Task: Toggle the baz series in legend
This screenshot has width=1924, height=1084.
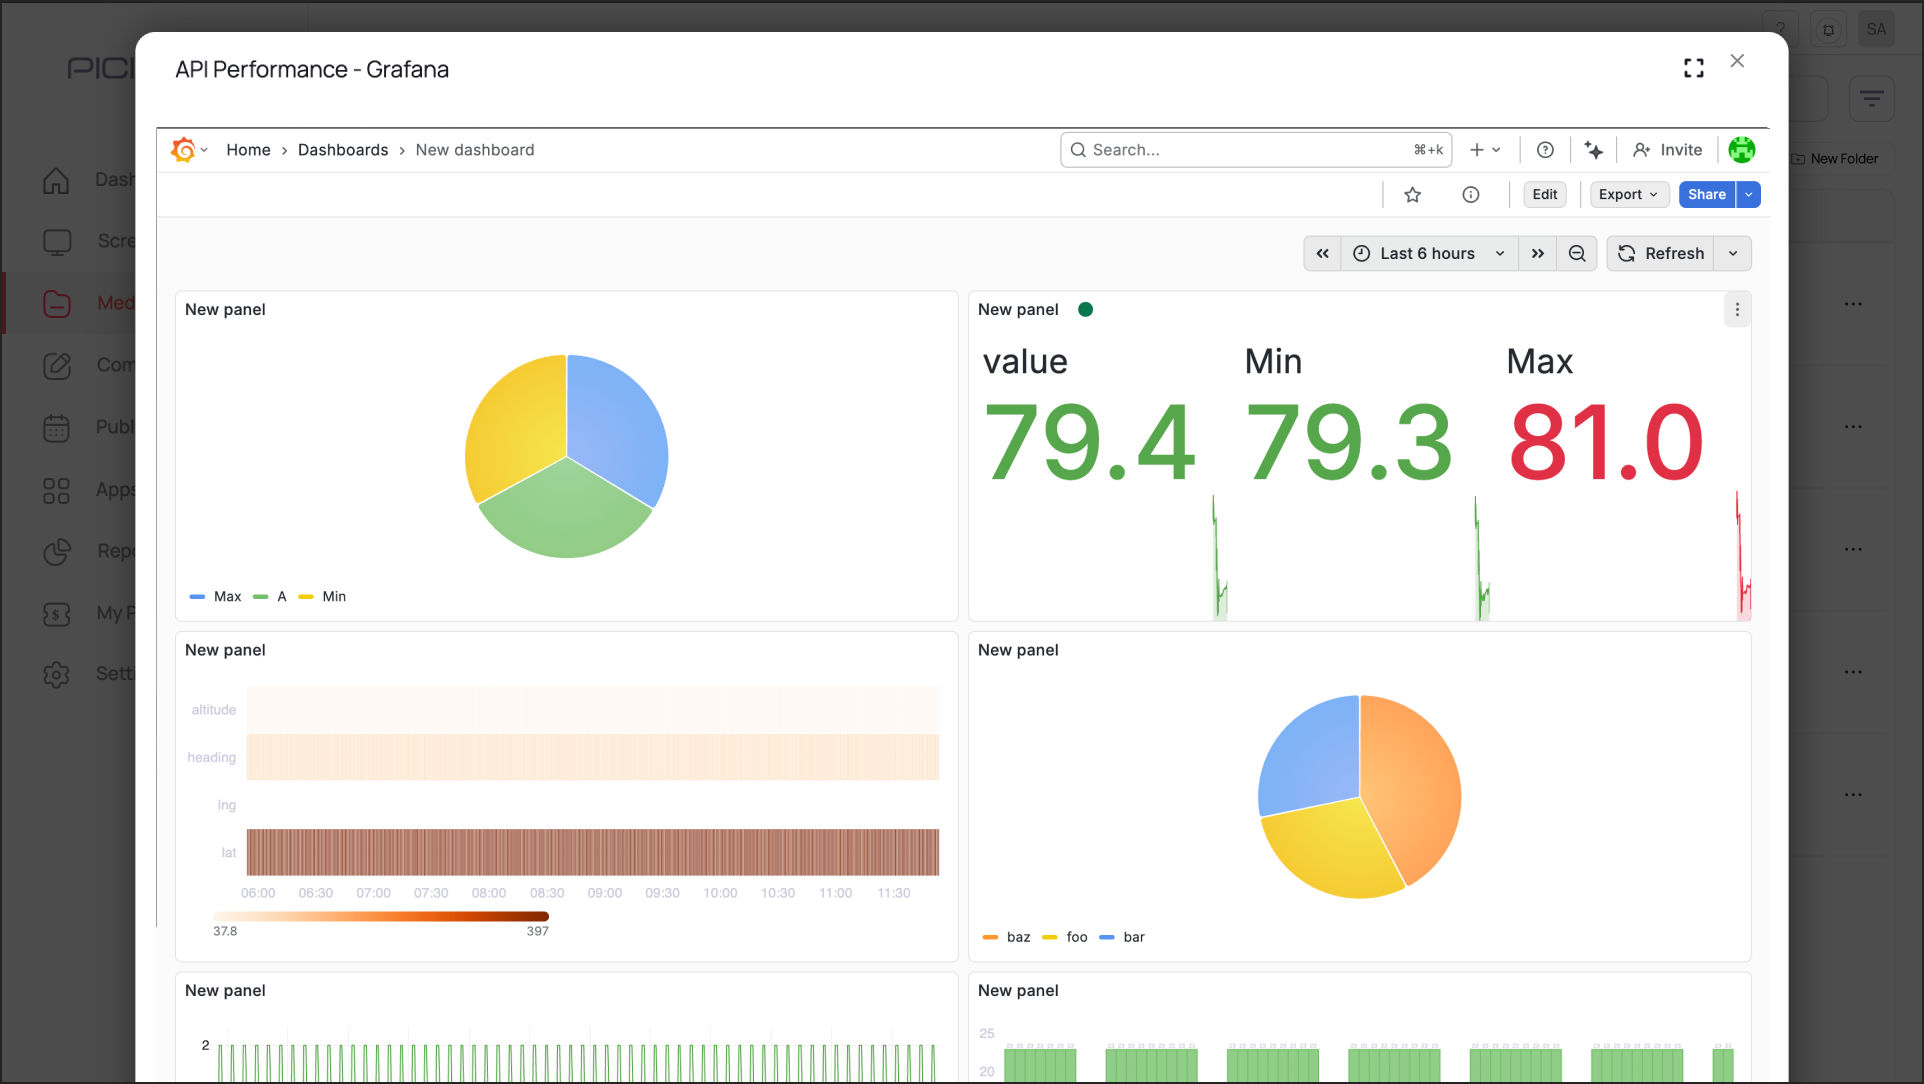Action: (x=1018, y=937)
